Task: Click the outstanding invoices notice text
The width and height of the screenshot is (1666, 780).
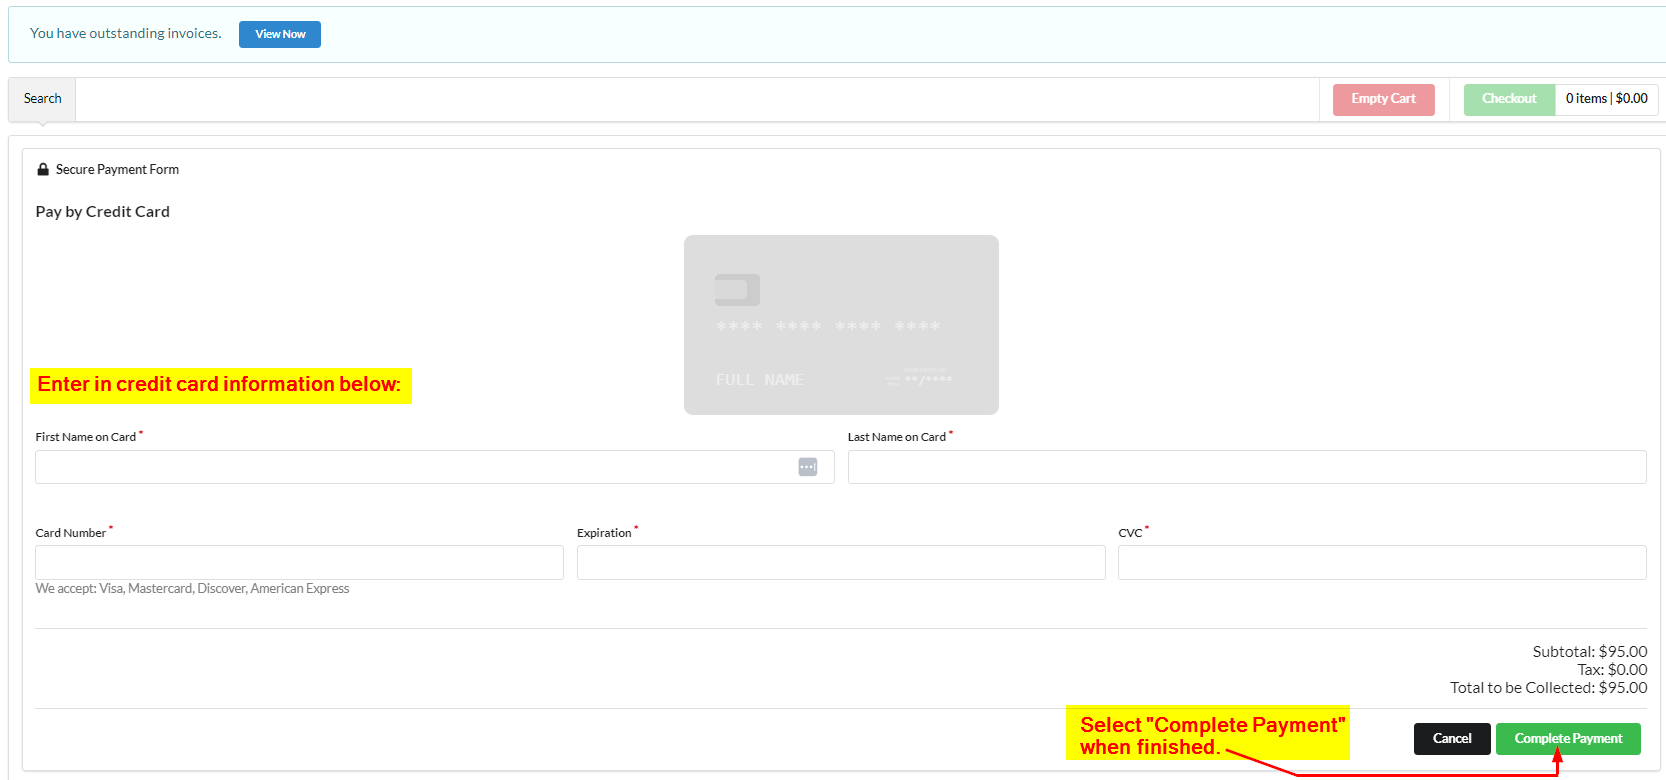Action: 126,34
